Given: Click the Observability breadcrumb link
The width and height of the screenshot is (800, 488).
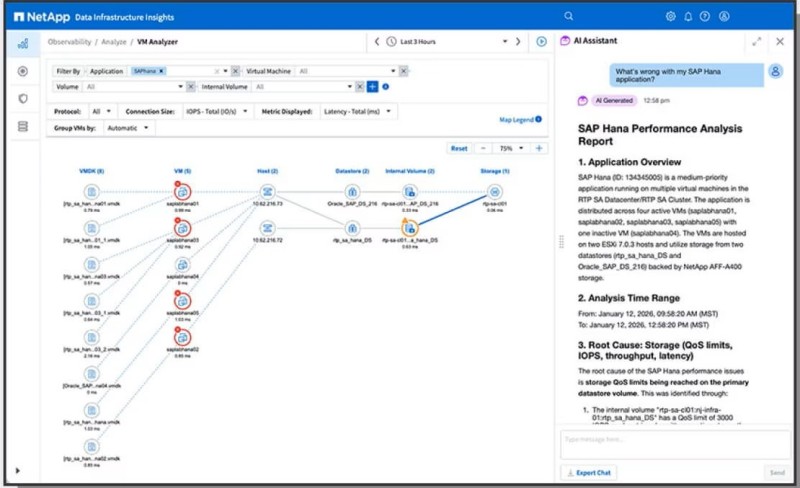Looking at the screenshot, I should tap(69, 41).
